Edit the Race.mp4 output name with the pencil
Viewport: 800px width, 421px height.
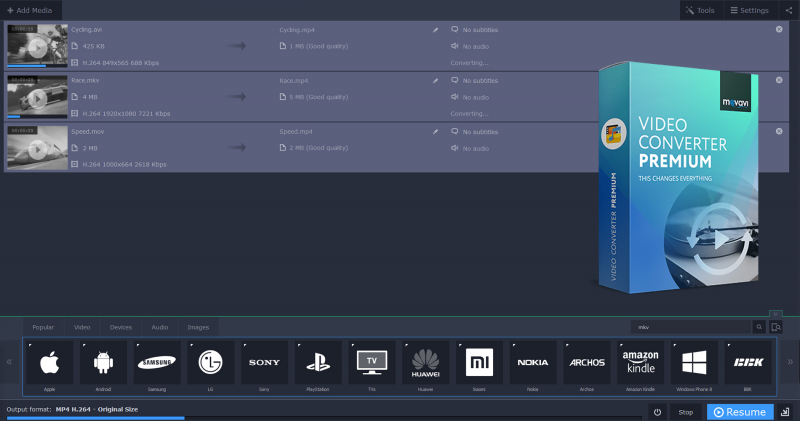point(435,81)
